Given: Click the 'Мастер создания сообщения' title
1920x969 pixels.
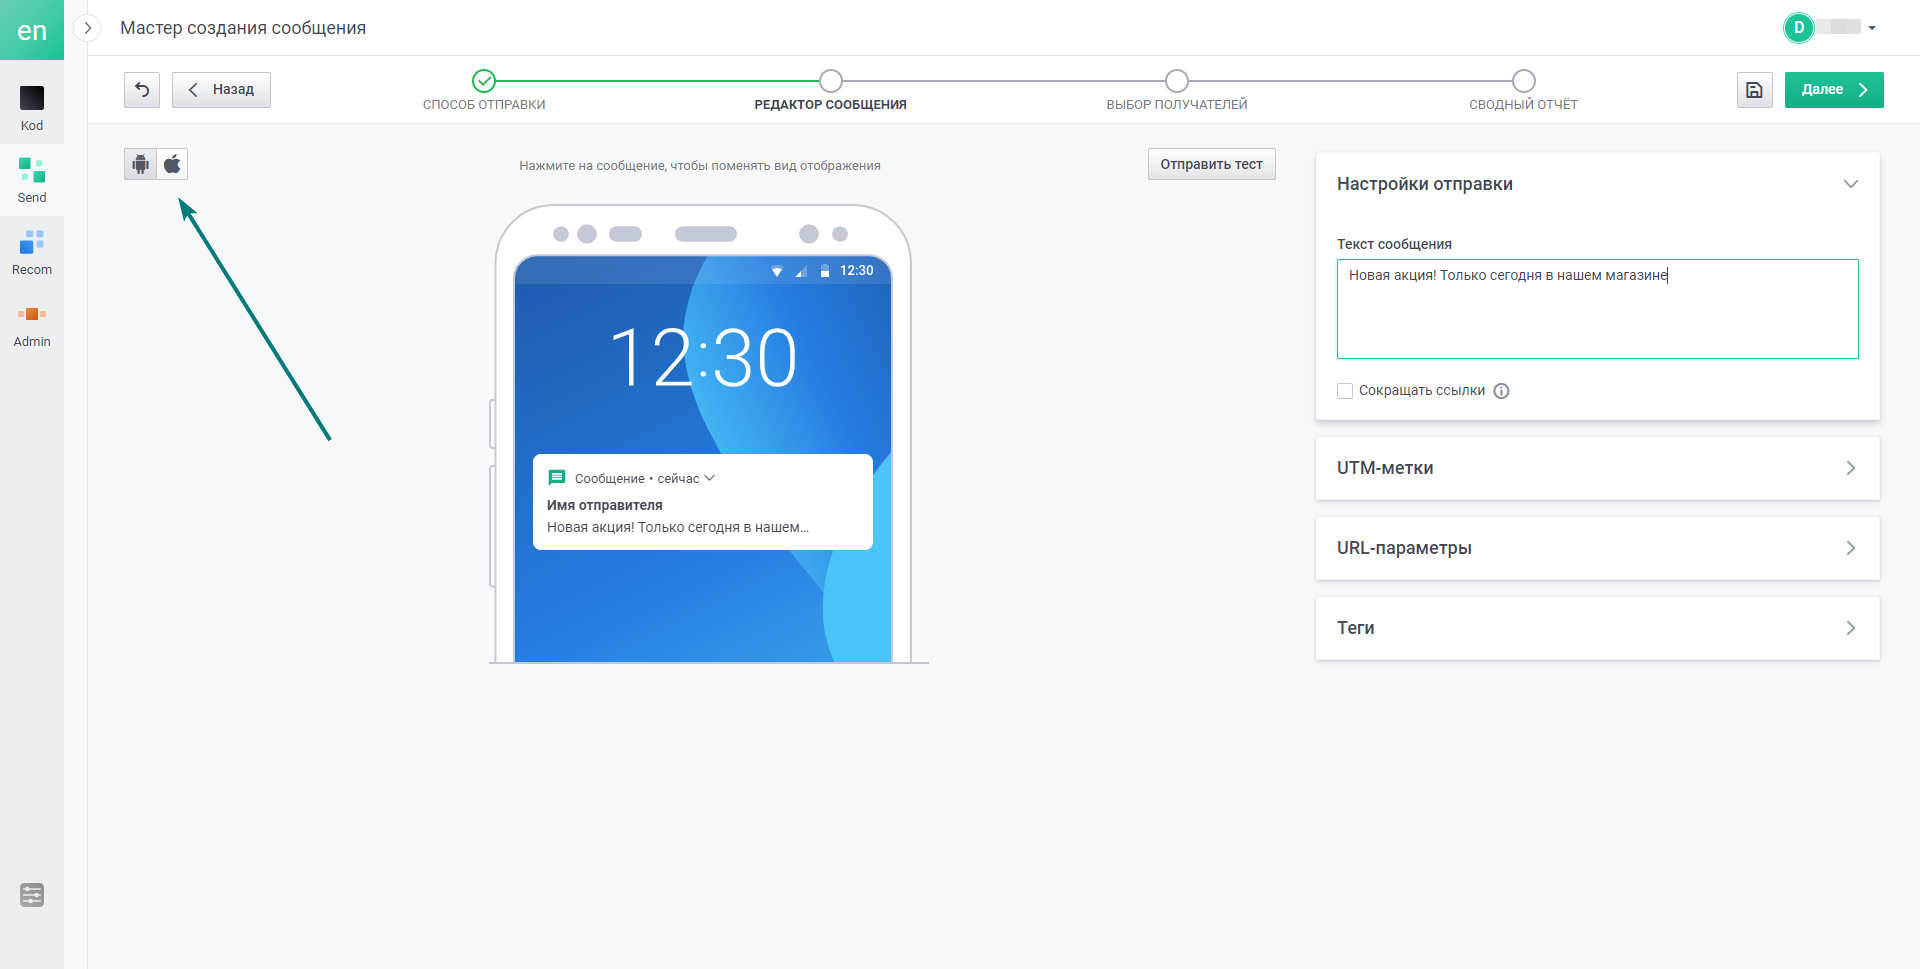Looking at the screenshot, I should point(243,28).
